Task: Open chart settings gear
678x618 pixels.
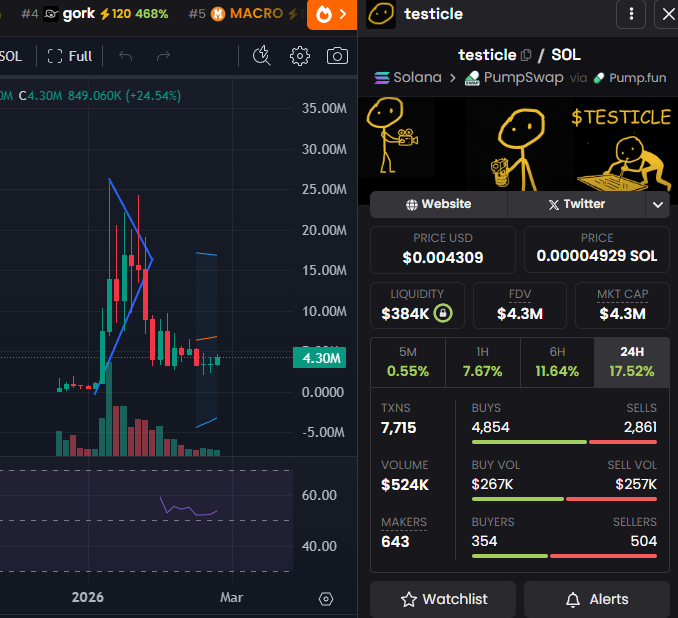Action: tap(300, 56)
